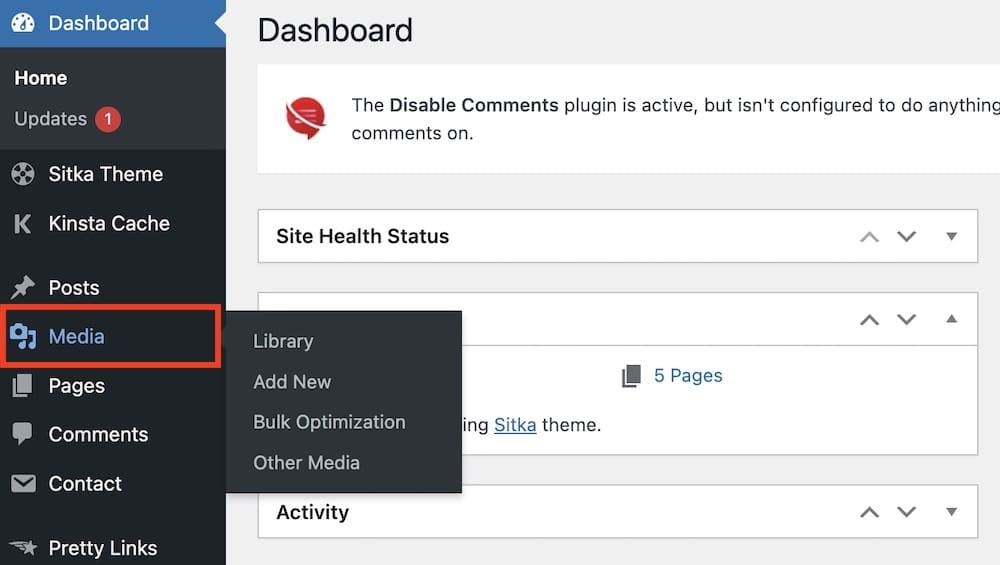Open the Sitka theme link
Image resolution: width=1000 pixels, height=565 pixels.
pos(515,425)
